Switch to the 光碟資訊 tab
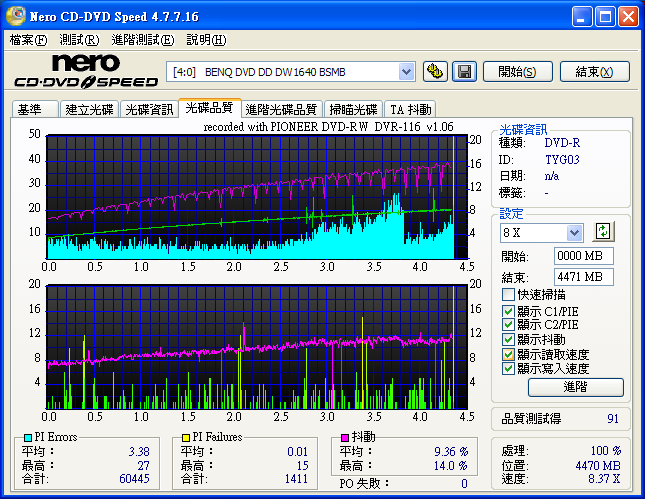Image resolution: width=645 pixels, height=499 pixels. (149, 109)
